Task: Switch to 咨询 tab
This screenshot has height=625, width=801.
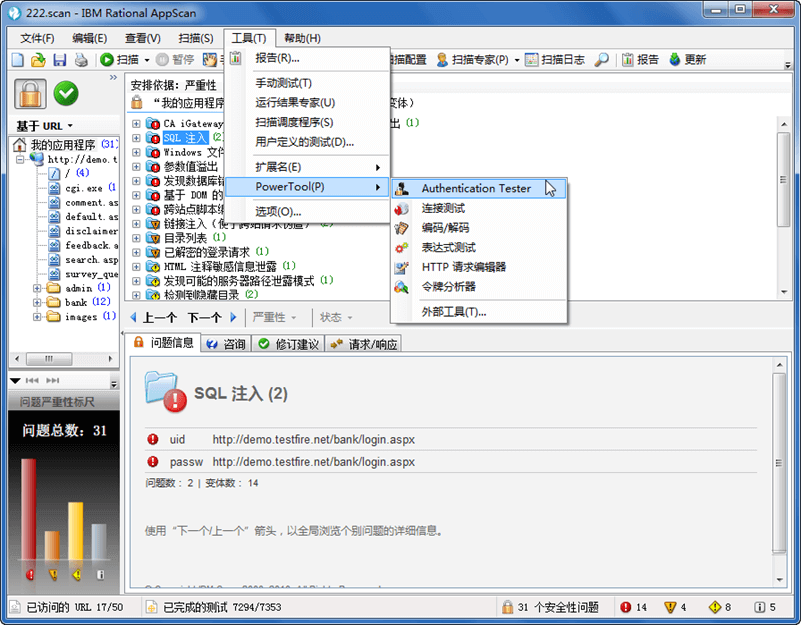Action: pyautogui.click(x=226, y=344)
